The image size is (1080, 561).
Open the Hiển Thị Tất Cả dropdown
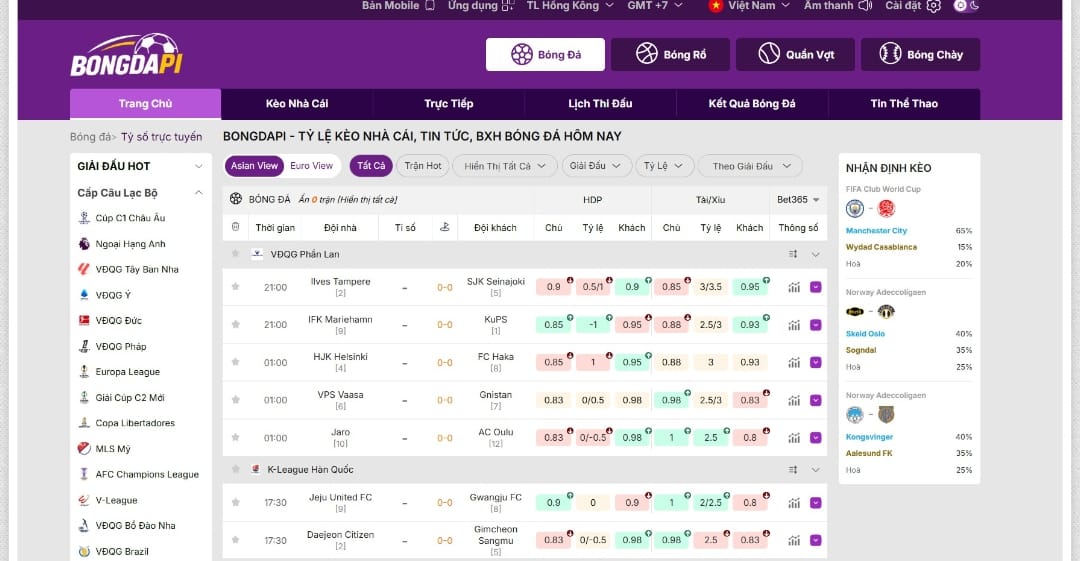click(504, 166)
